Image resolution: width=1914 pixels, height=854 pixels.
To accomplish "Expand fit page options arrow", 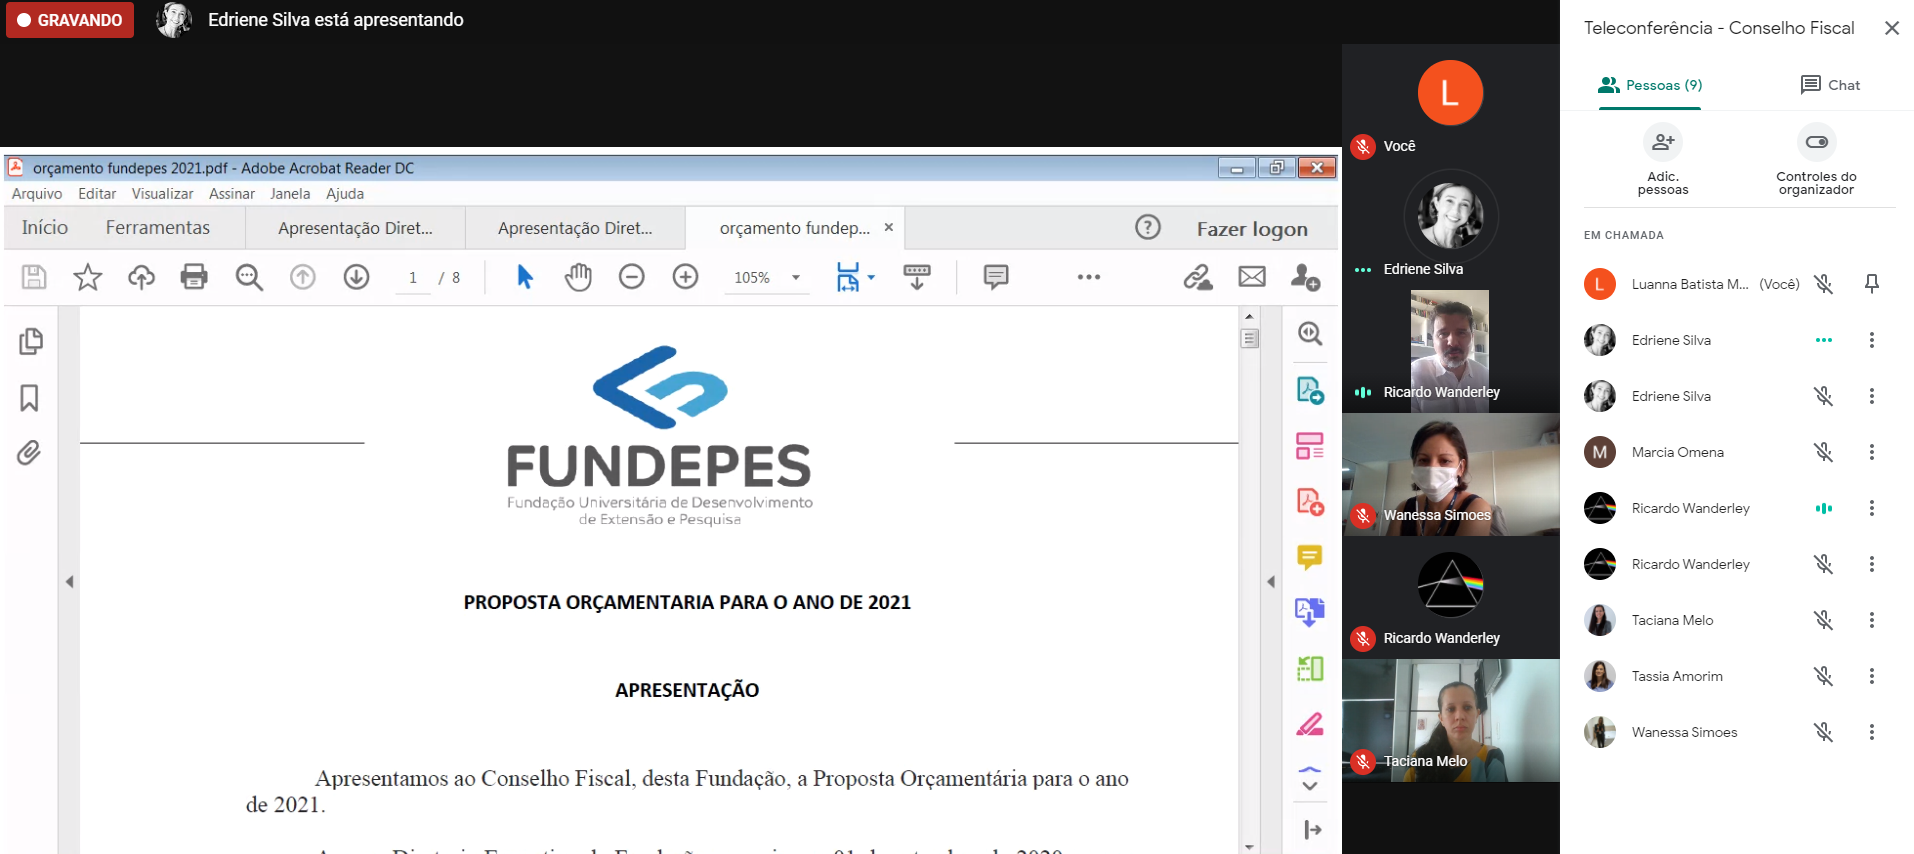I will pyautogui.click(x=871, y=277).
